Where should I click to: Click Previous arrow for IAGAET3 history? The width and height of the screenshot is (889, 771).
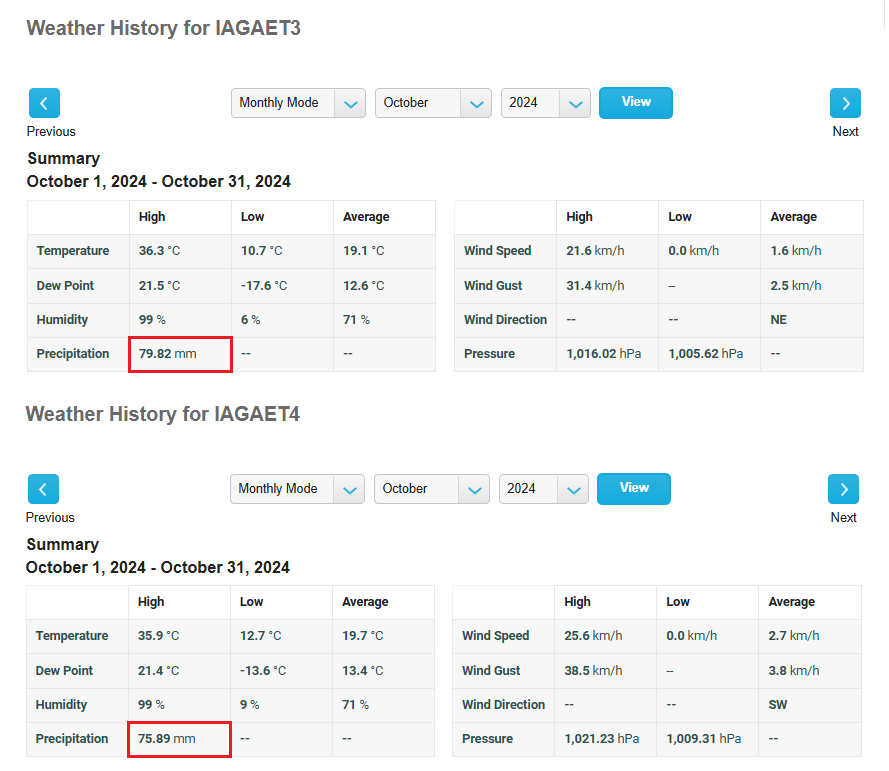44,103
